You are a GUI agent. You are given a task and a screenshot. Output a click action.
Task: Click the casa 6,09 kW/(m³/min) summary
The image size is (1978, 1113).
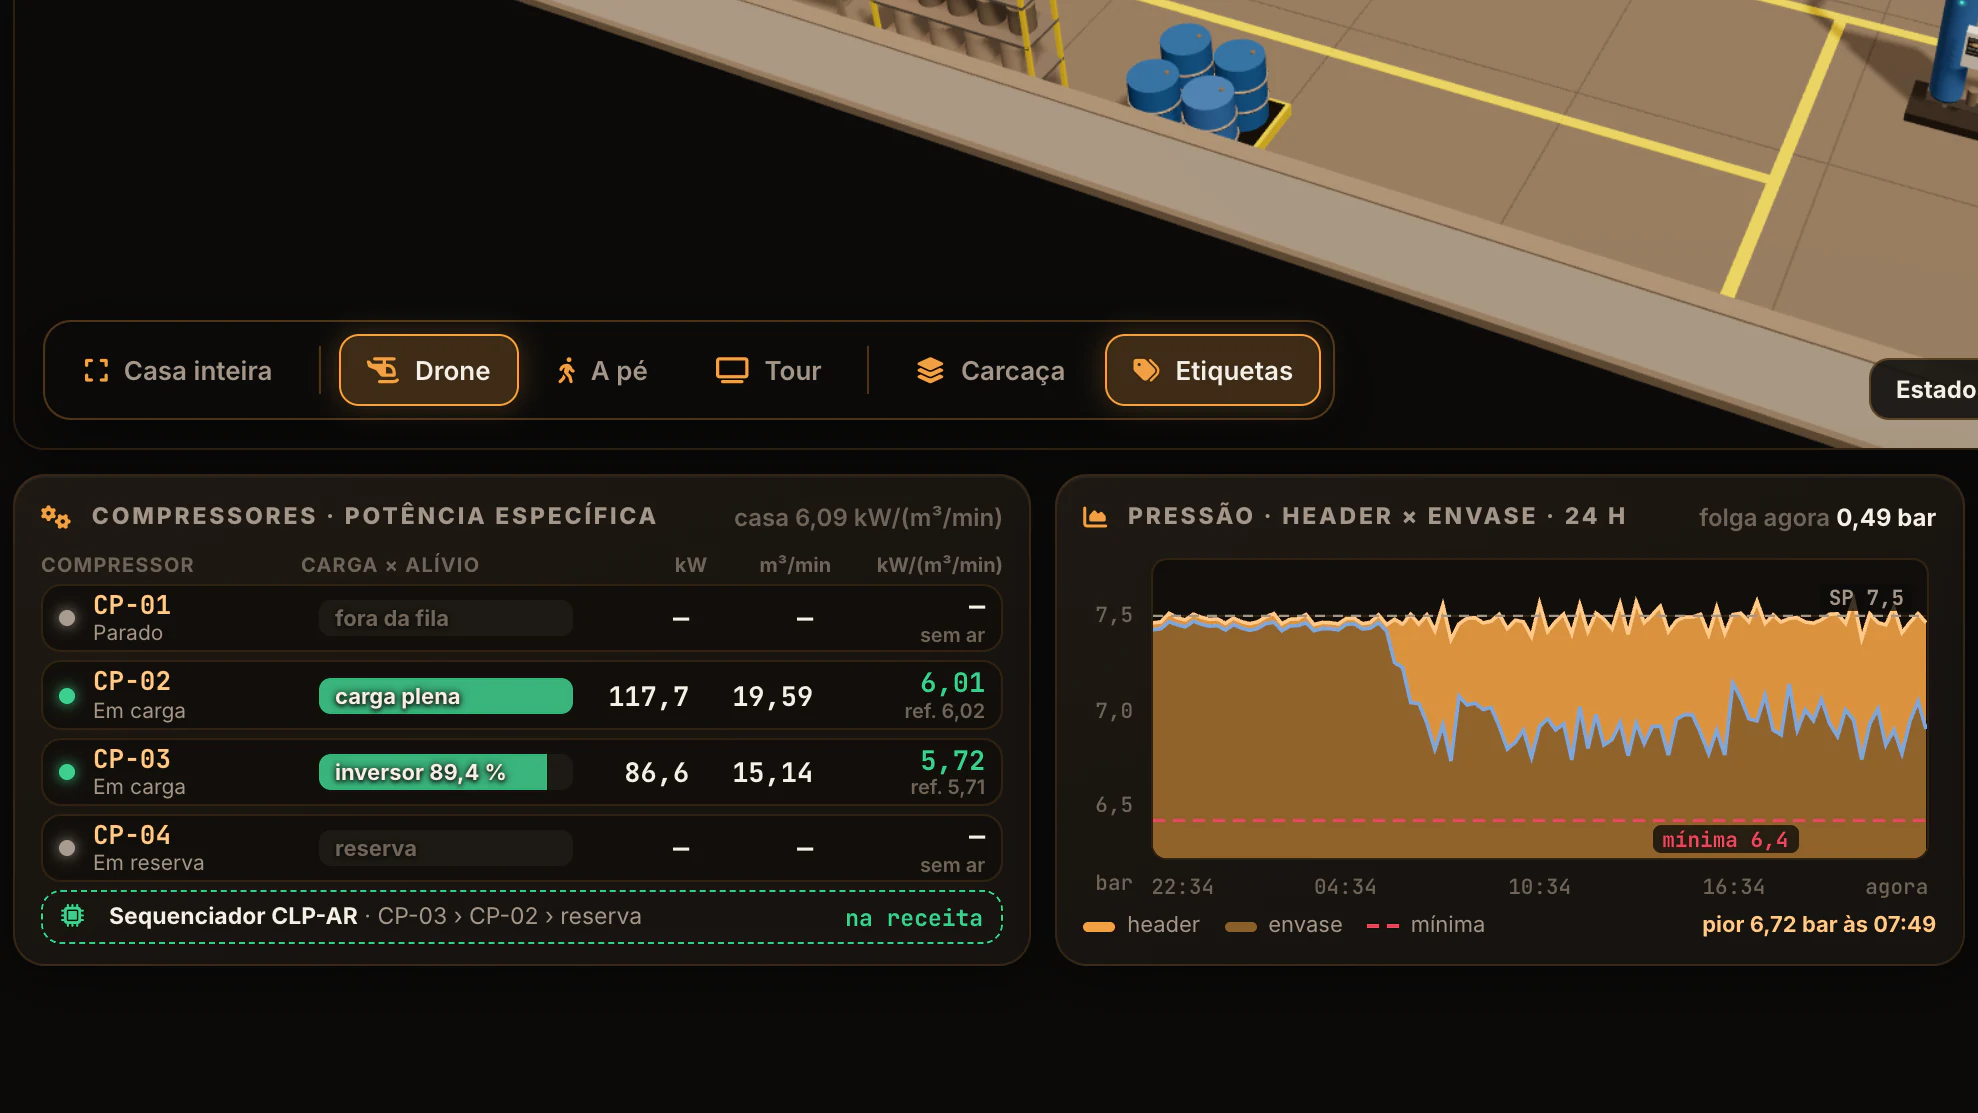[868, 517]
